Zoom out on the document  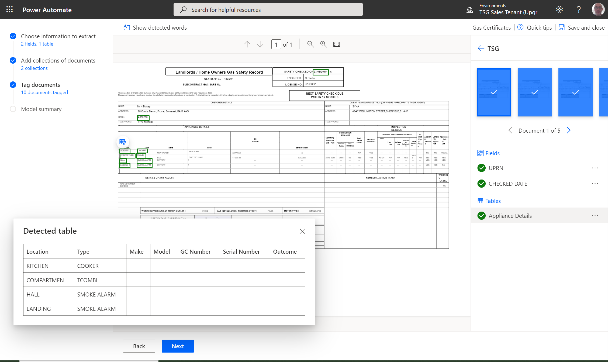(310, 44)
